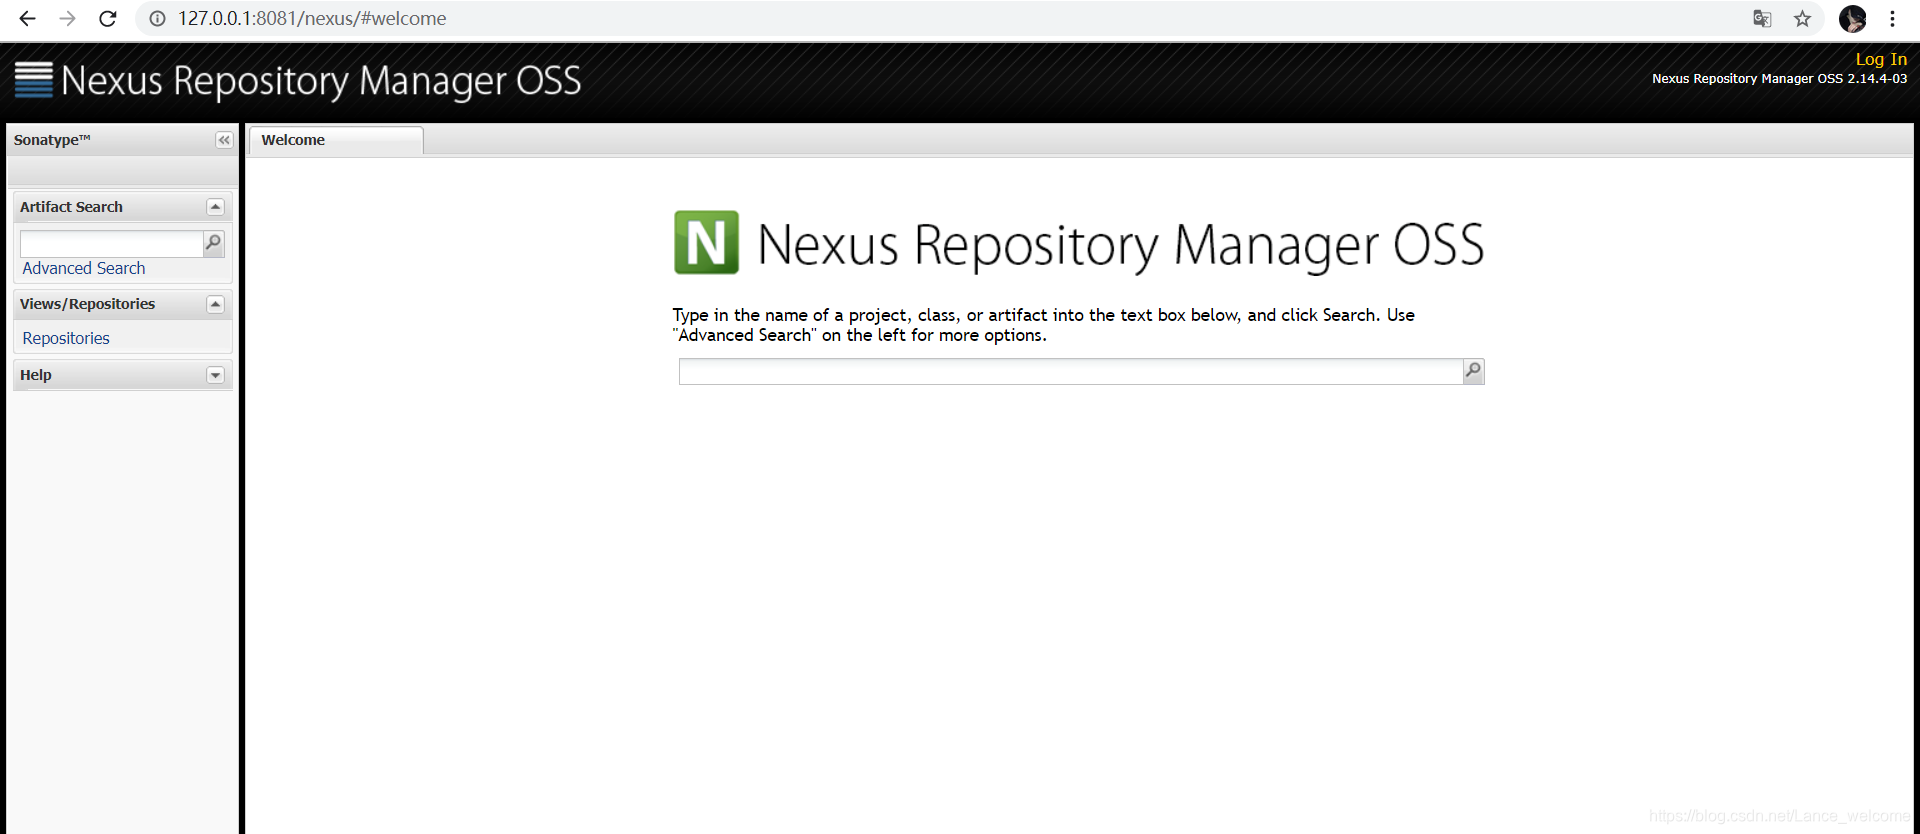Click the welcome page search magnifier

(x=1473, y=371)
